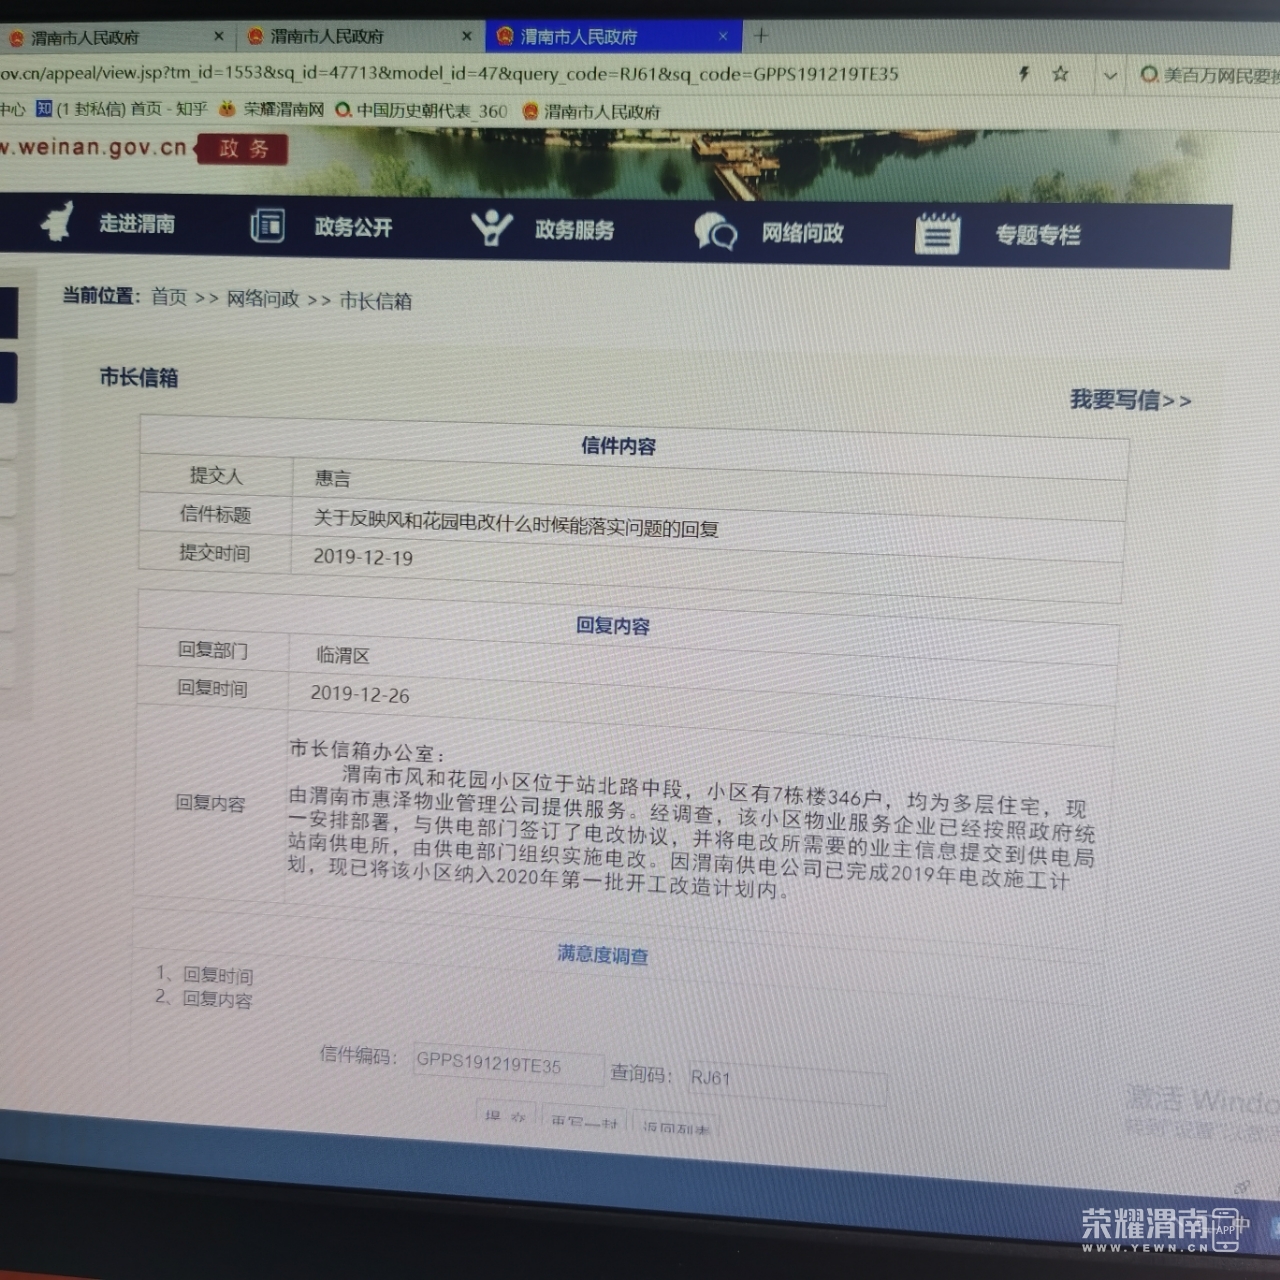Close the middle 渭南市人民政府 tab

466,36
